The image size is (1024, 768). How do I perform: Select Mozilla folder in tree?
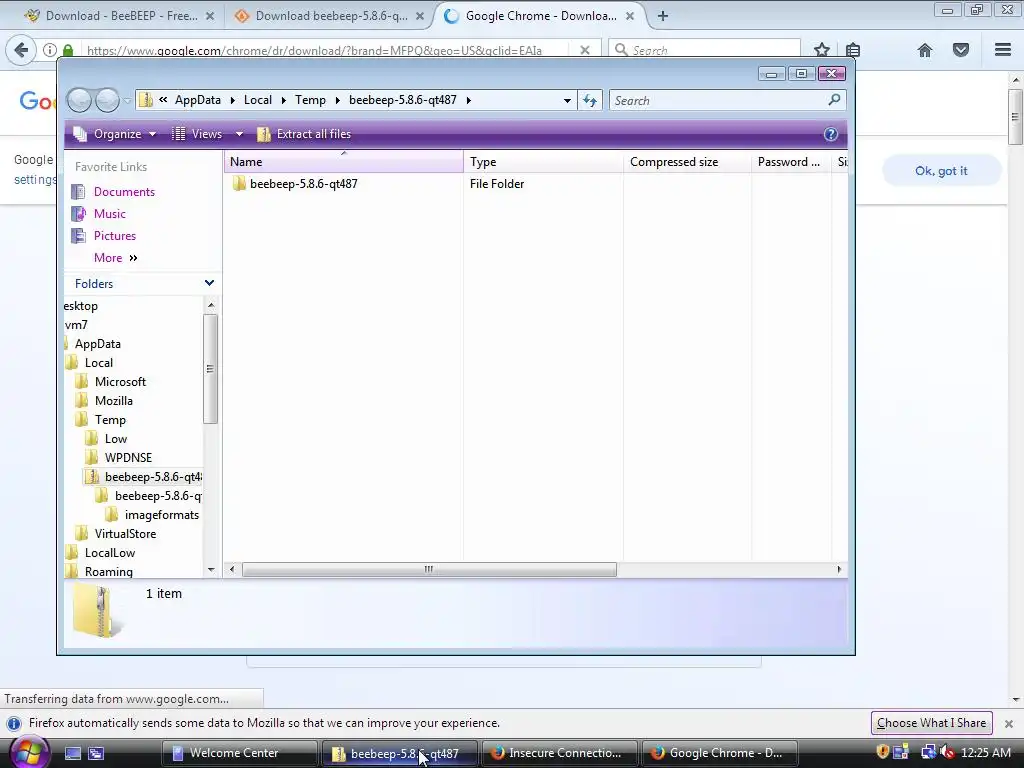[x=114, y=400]
